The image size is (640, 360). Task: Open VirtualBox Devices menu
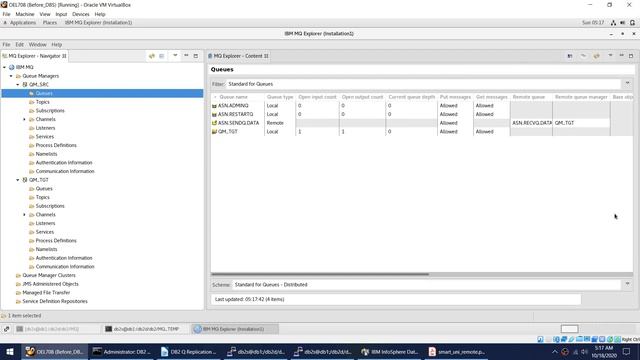coord(80,14)
